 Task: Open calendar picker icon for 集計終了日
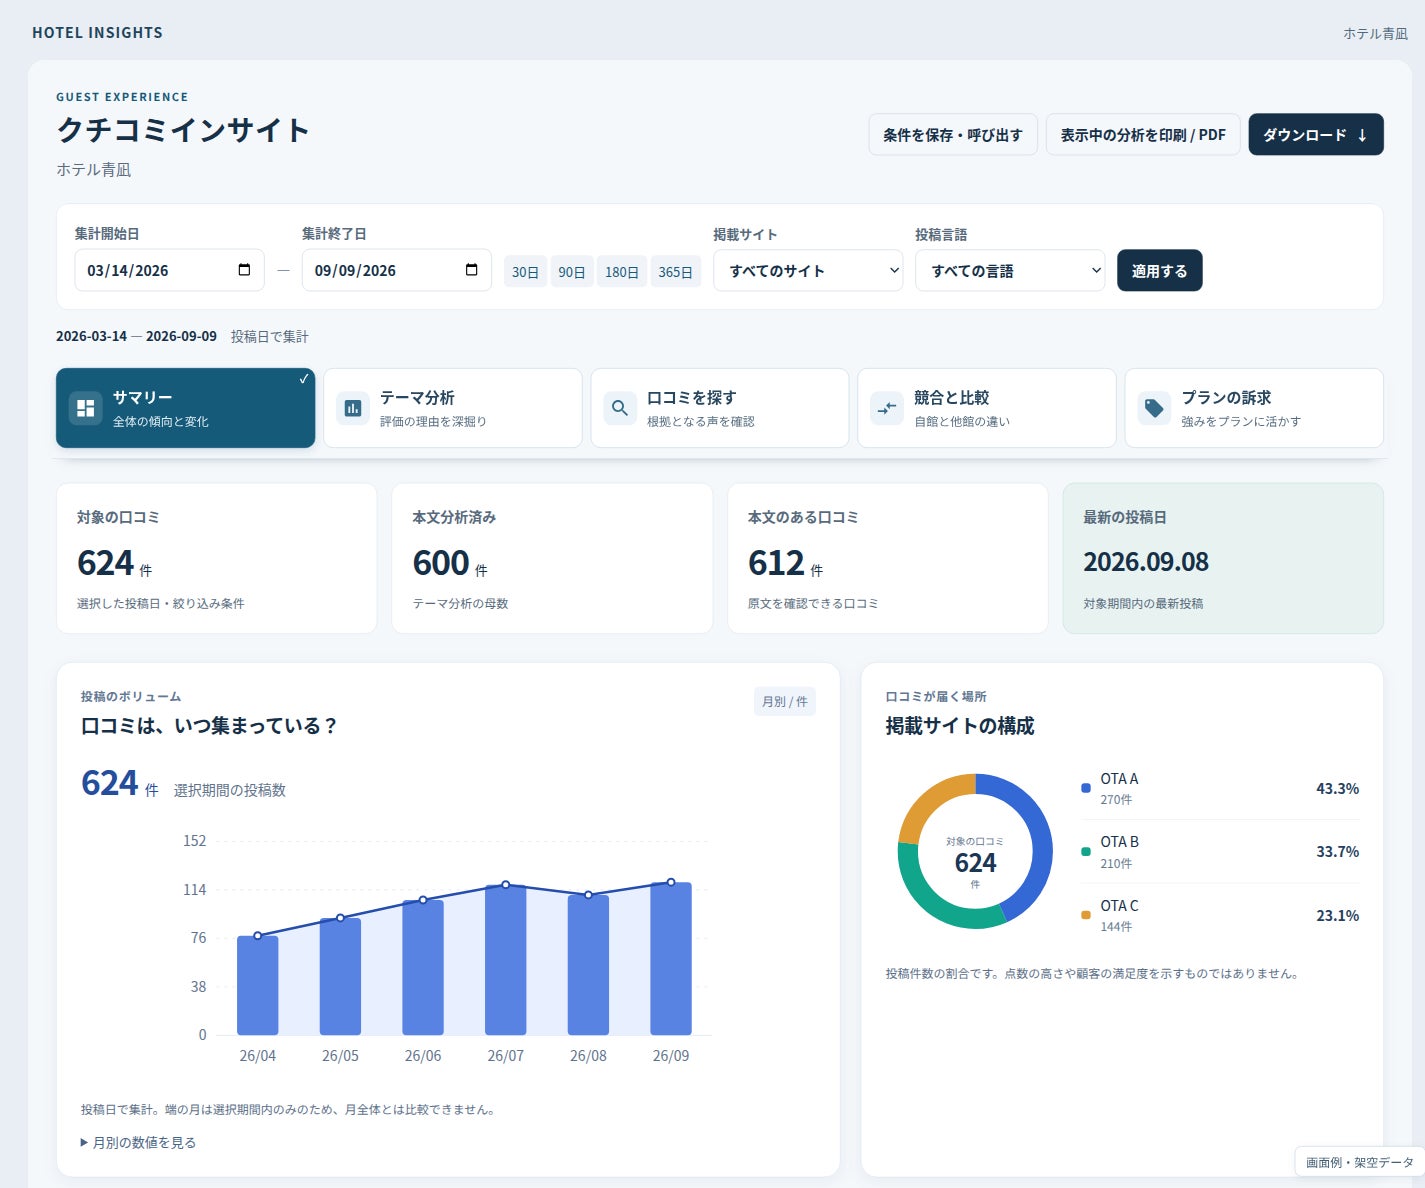472,270
